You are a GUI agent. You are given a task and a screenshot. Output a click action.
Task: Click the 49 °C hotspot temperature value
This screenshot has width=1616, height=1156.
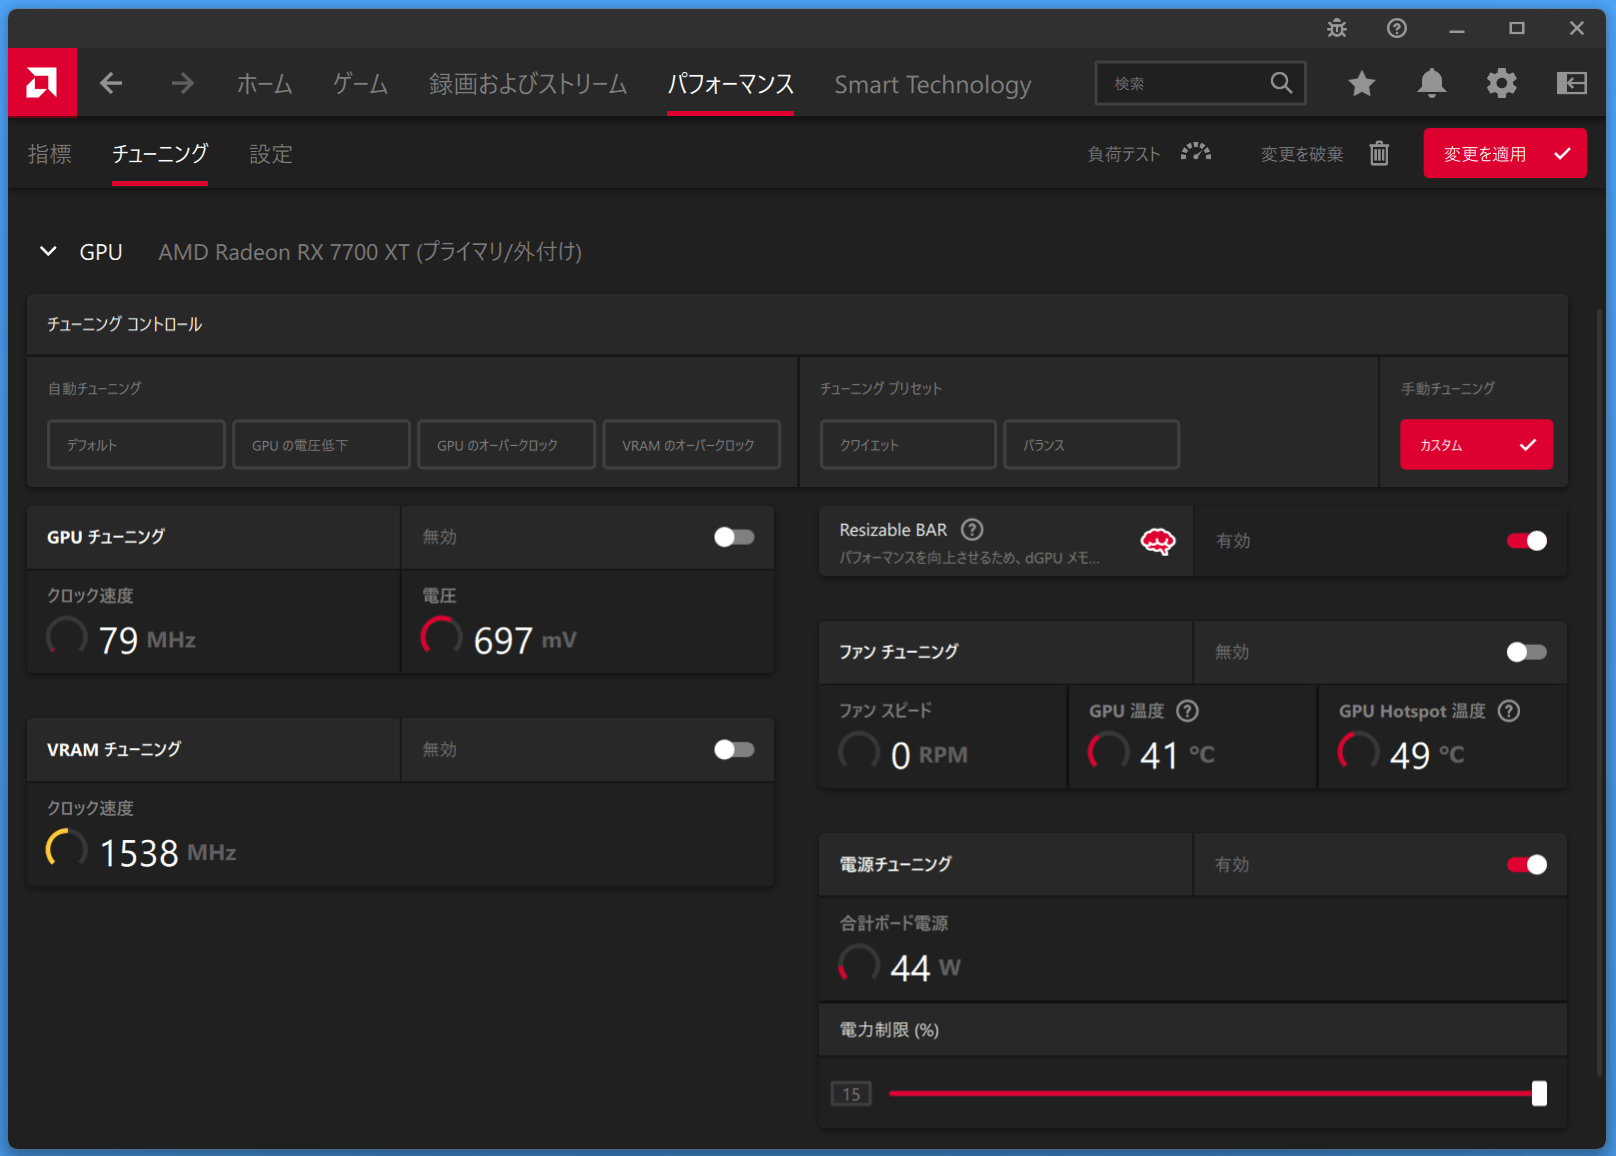coord(1427,755)
